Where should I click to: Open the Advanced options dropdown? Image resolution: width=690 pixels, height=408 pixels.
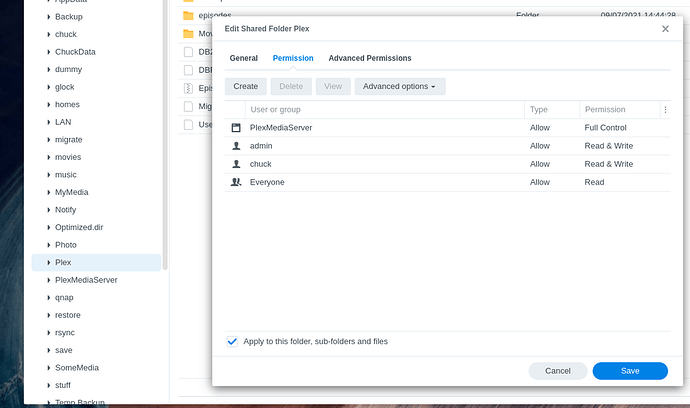tap(400, 86)
